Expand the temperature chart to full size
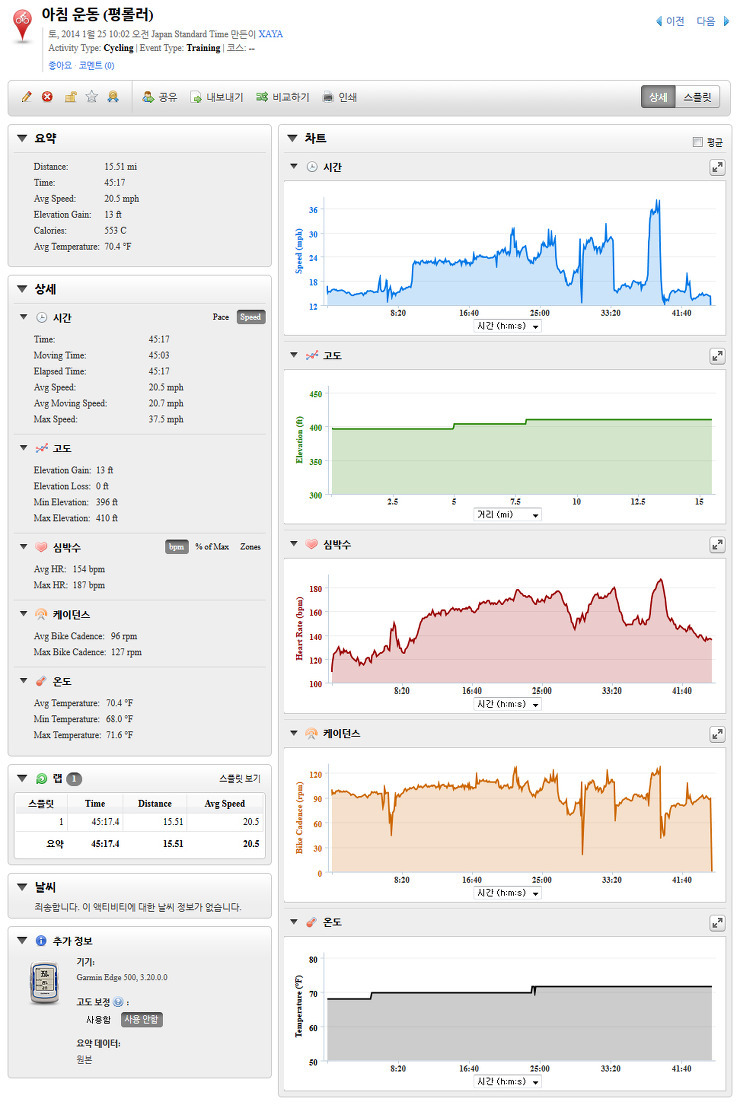The height and width of the screenshot is (1105, 740). pyautogui.click(x=717, y=922)
